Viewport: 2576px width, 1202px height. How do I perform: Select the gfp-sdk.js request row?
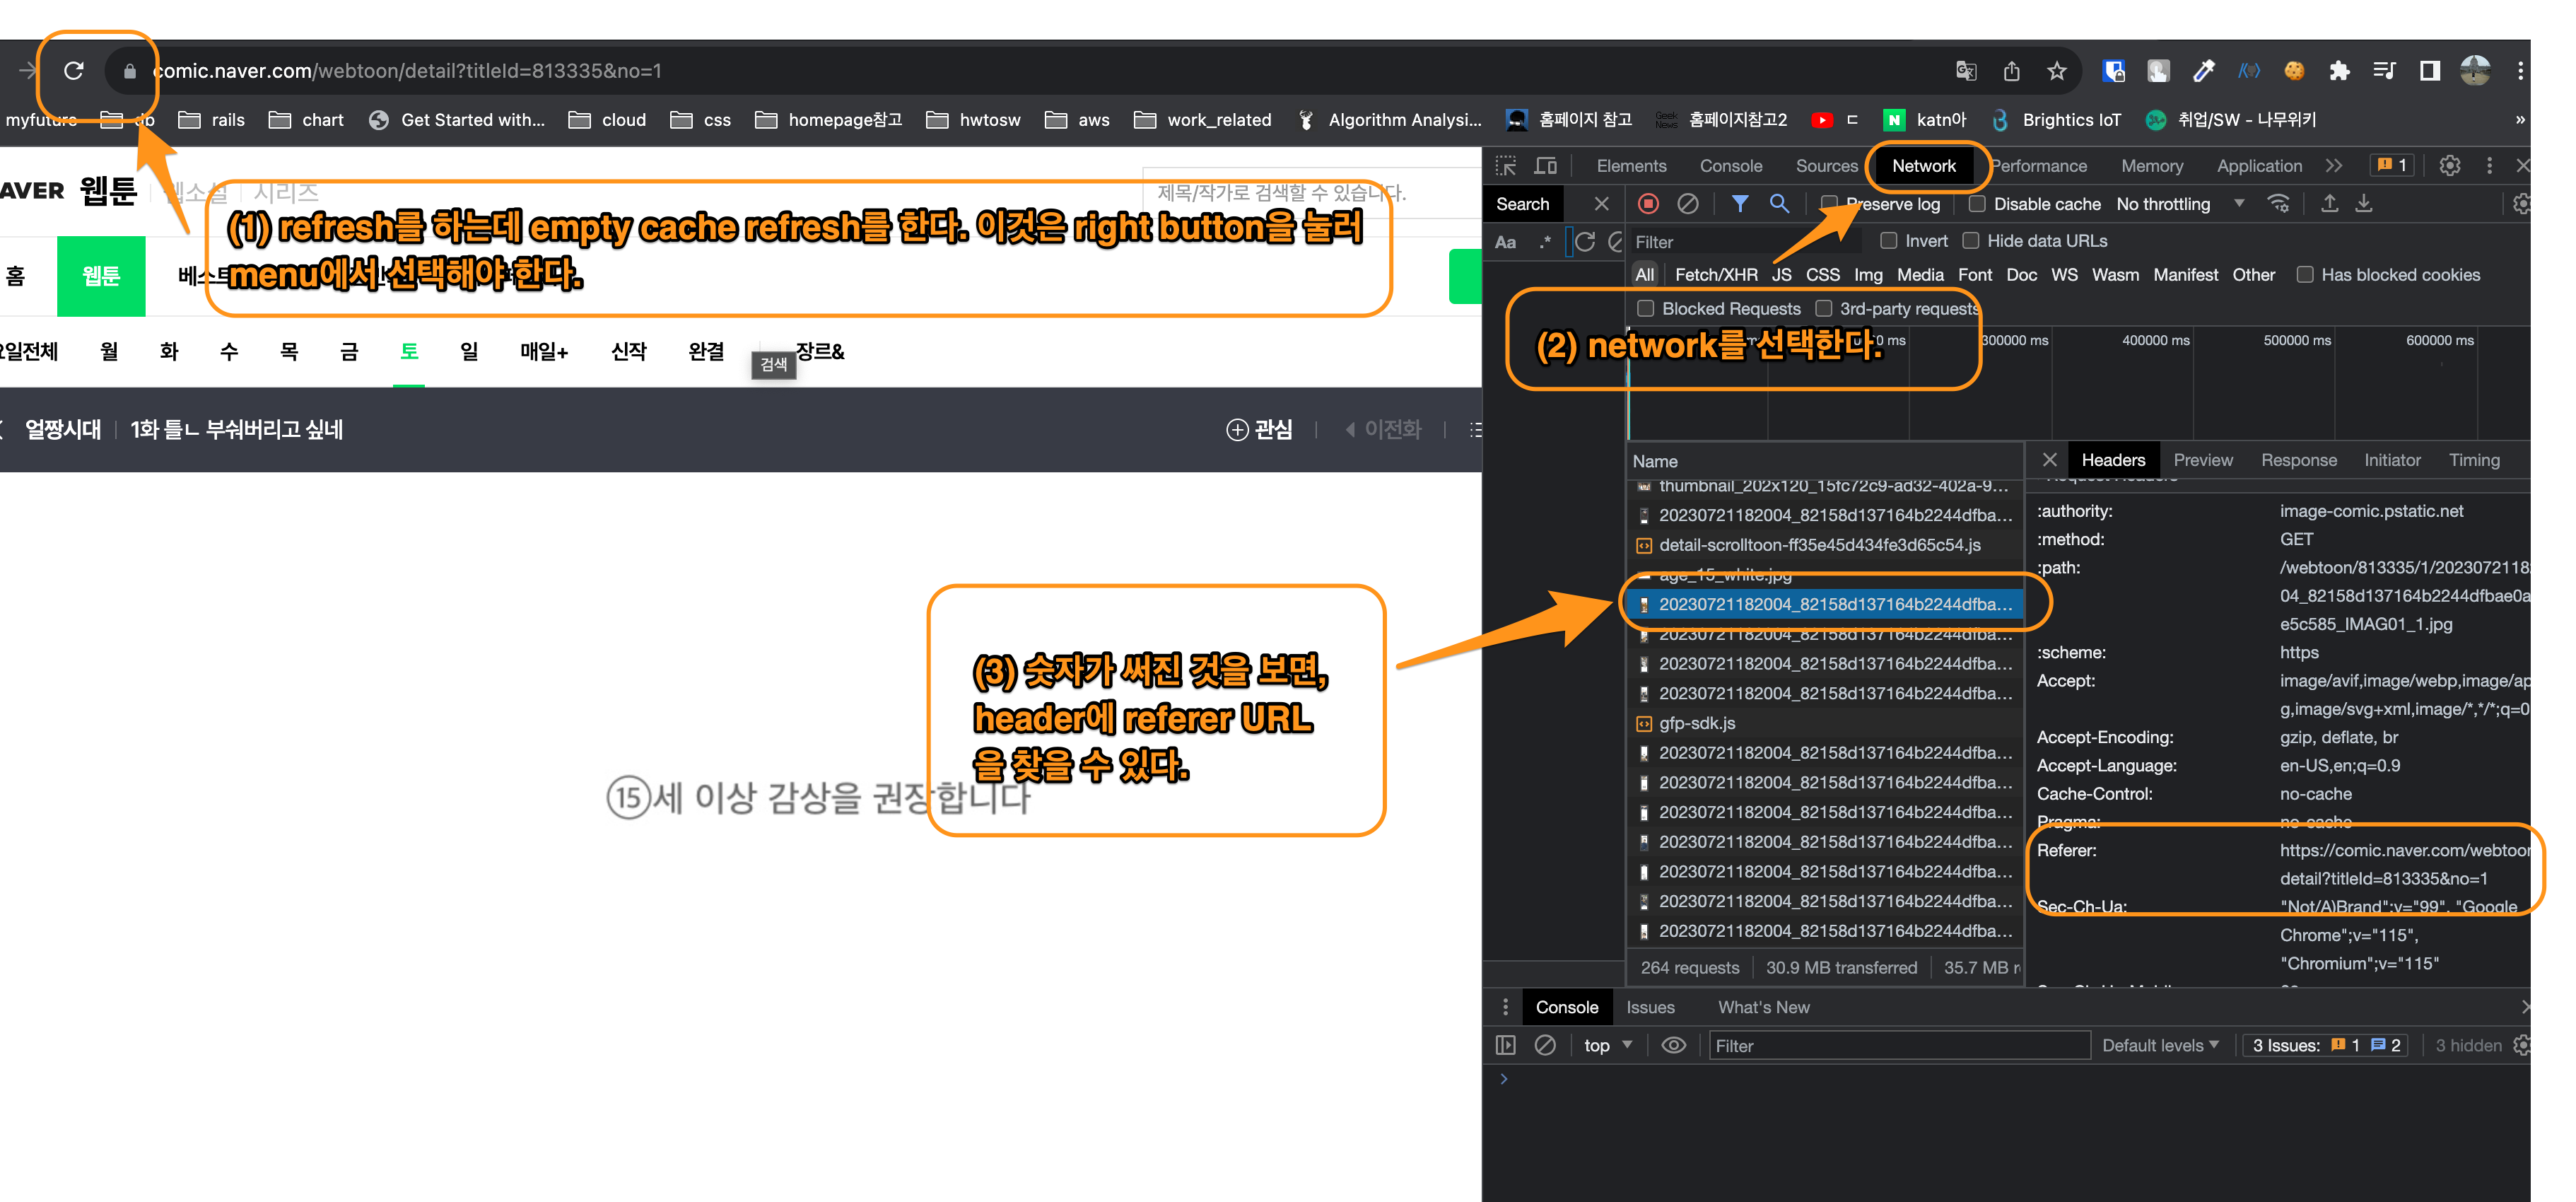pos(1697,723)
